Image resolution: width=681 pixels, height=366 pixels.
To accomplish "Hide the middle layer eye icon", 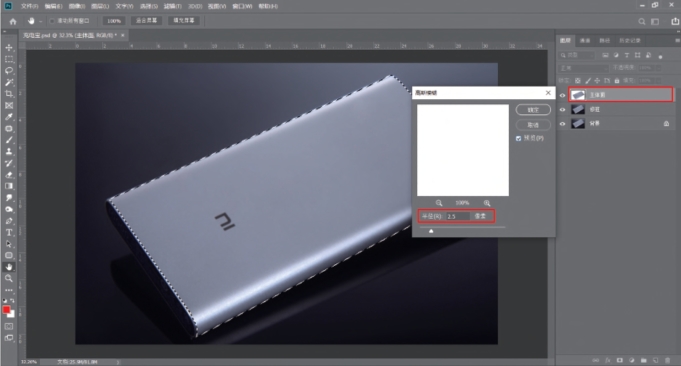I will tap(562, 109).
